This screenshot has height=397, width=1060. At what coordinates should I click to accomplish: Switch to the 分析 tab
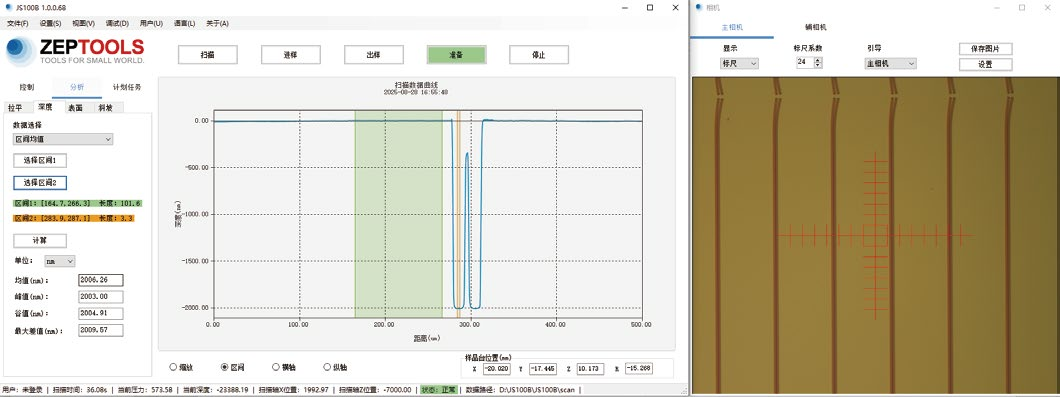pyautogui.click(x=77, y=87)
